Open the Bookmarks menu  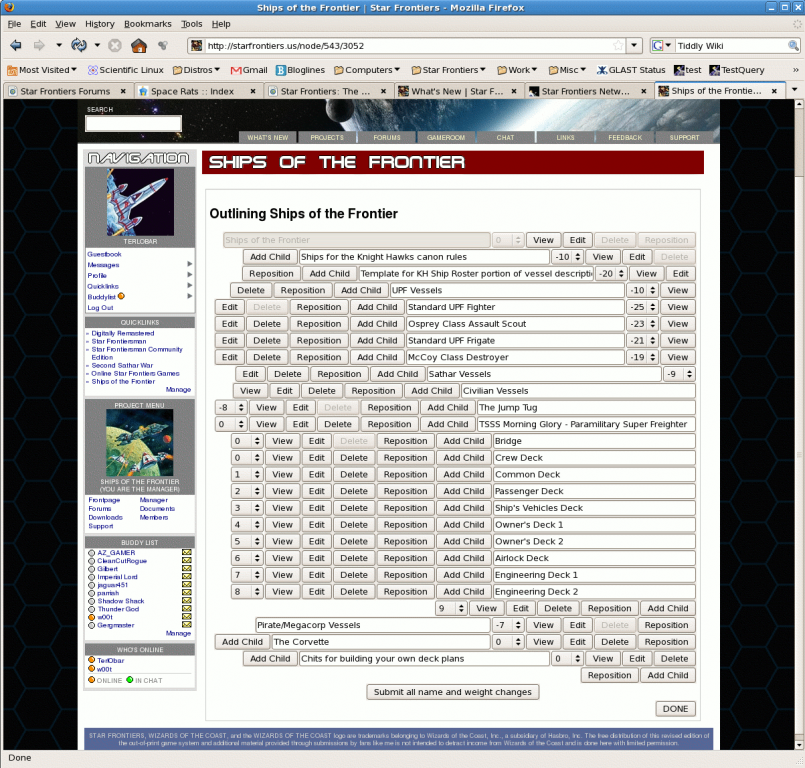pos(147,23)
